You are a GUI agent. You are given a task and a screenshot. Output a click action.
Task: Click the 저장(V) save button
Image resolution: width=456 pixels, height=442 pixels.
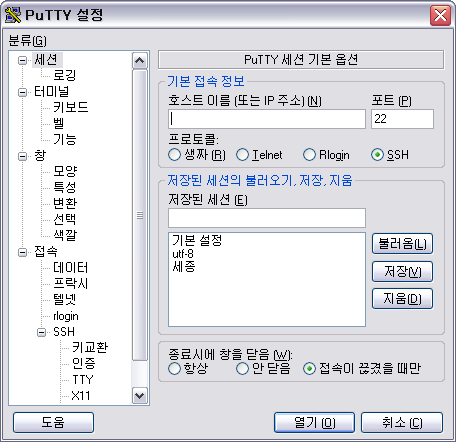coord(402,272)
